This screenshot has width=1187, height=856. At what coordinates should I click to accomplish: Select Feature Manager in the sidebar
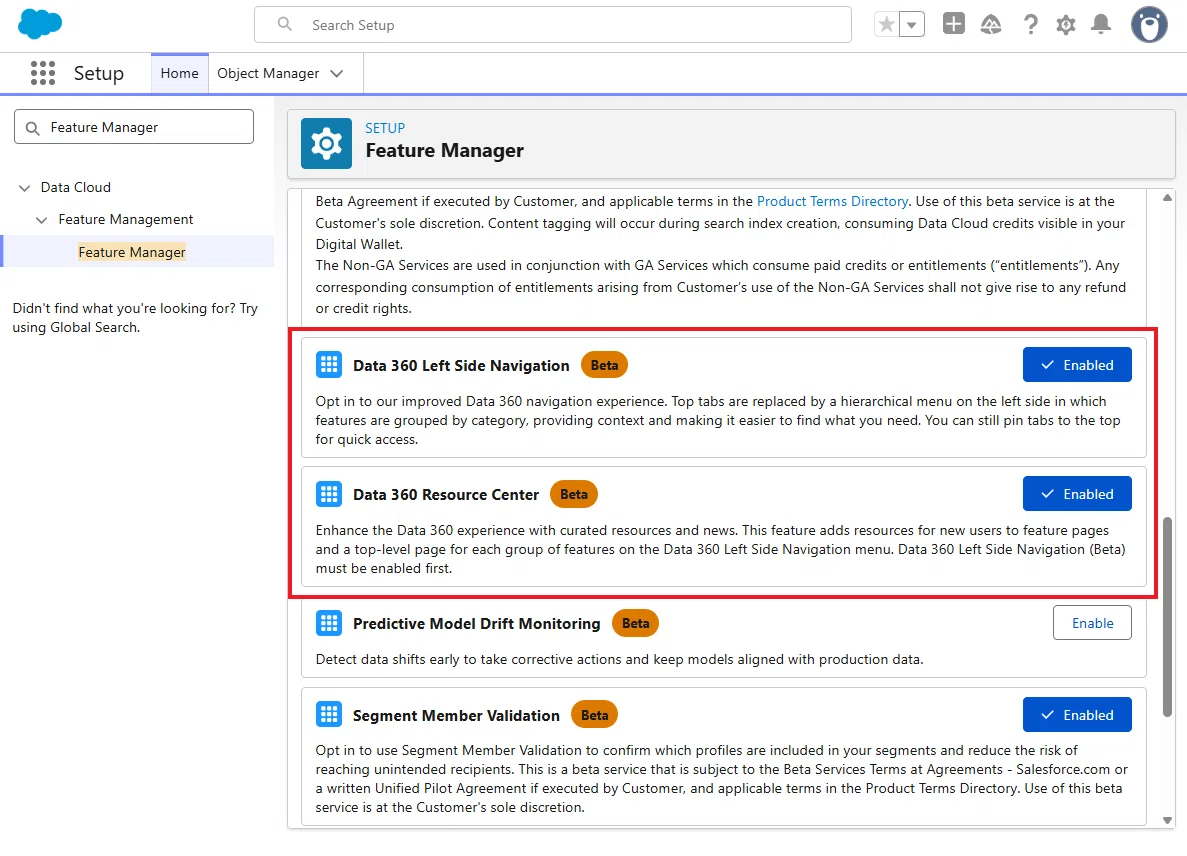pos(132,252)
